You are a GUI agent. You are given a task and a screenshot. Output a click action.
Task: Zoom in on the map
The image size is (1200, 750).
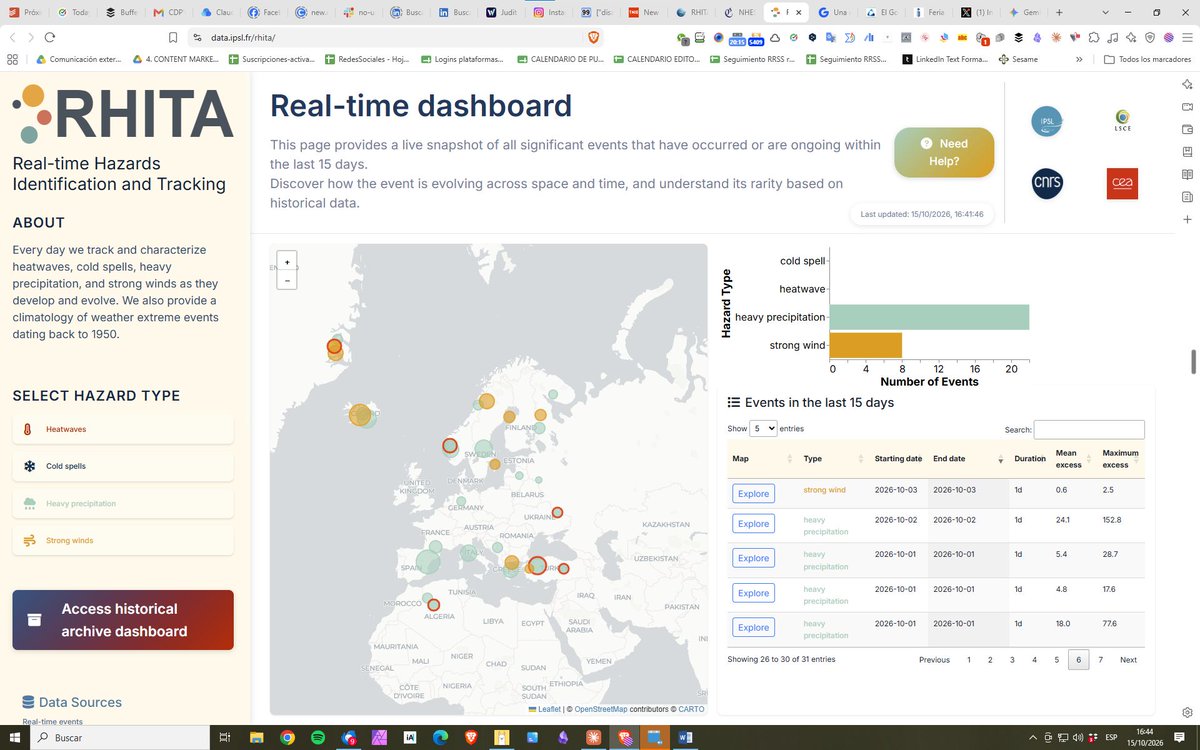287,262
